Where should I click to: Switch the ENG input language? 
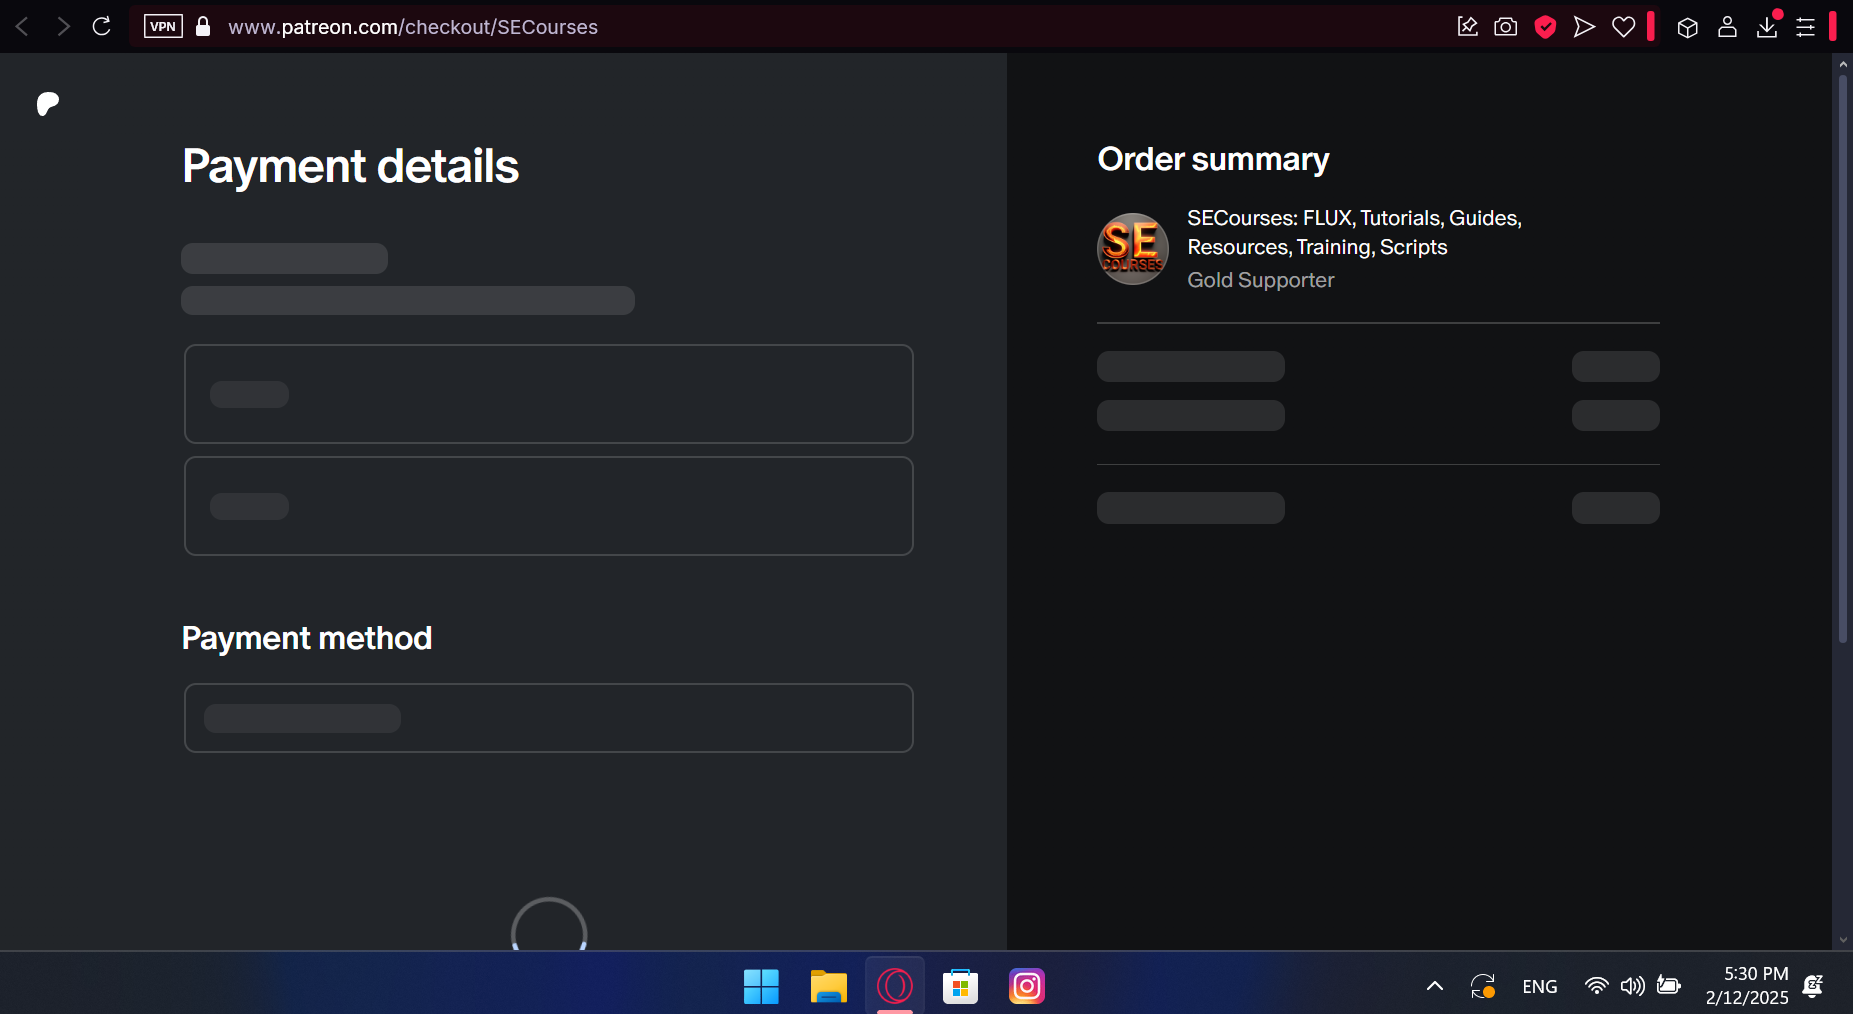point(1540,987)
